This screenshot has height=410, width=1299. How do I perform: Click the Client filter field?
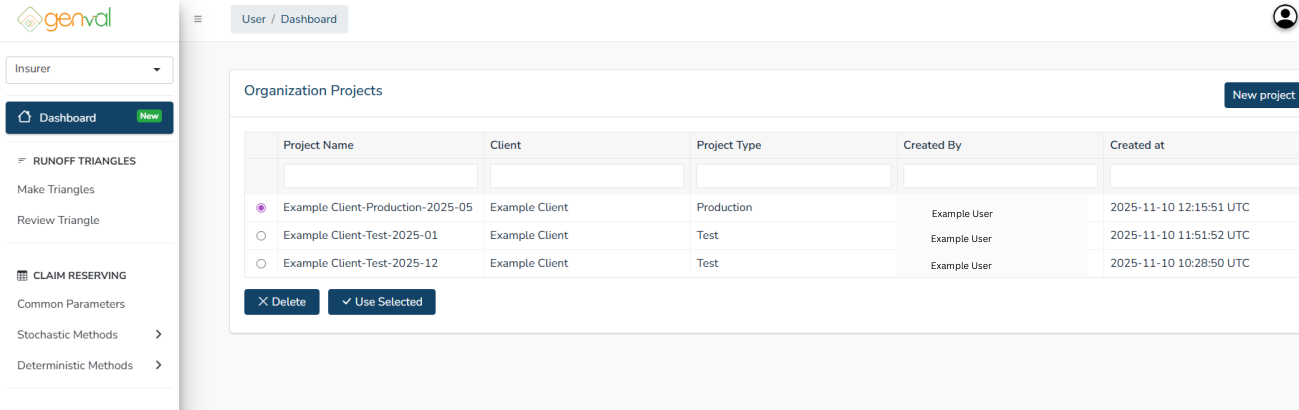click(587, 176)
